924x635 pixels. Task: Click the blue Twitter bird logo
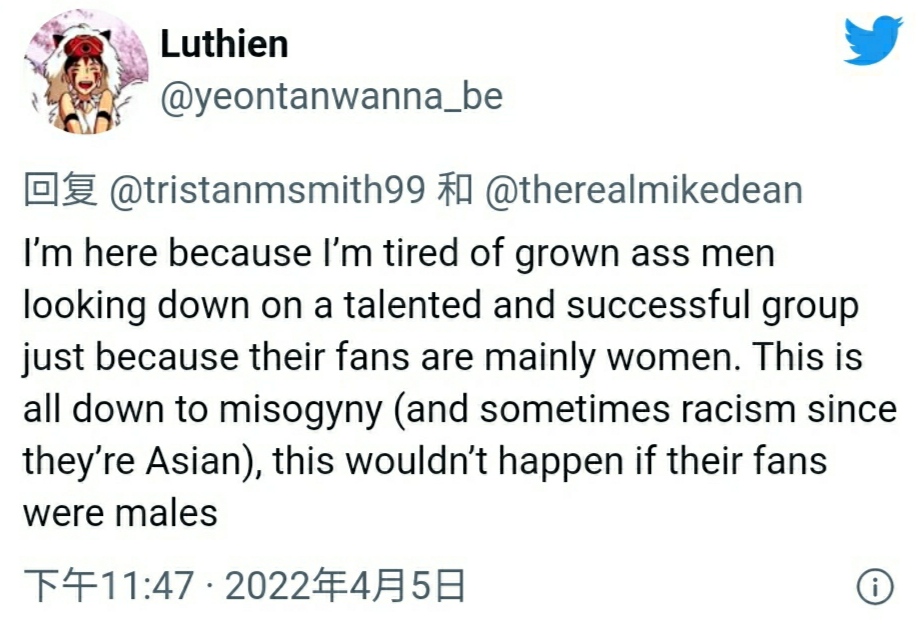pos(873,40)
